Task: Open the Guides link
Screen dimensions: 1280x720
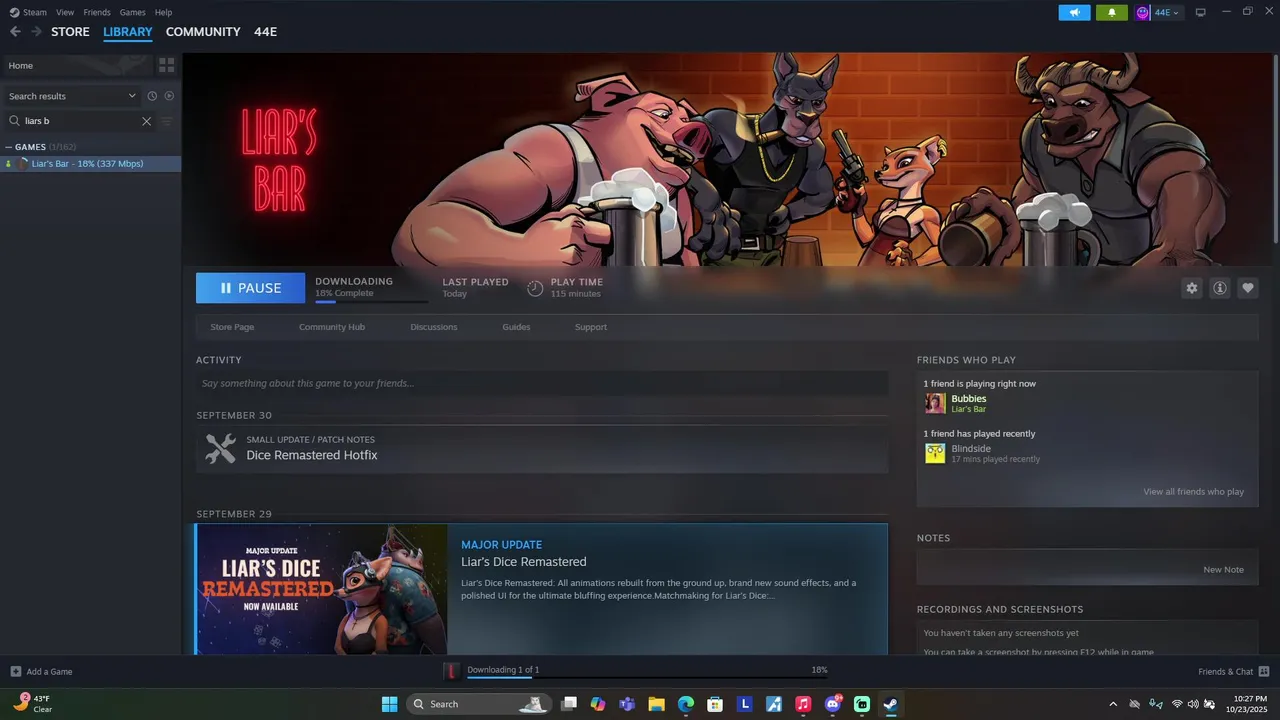Action: click(x=516, y=327)
